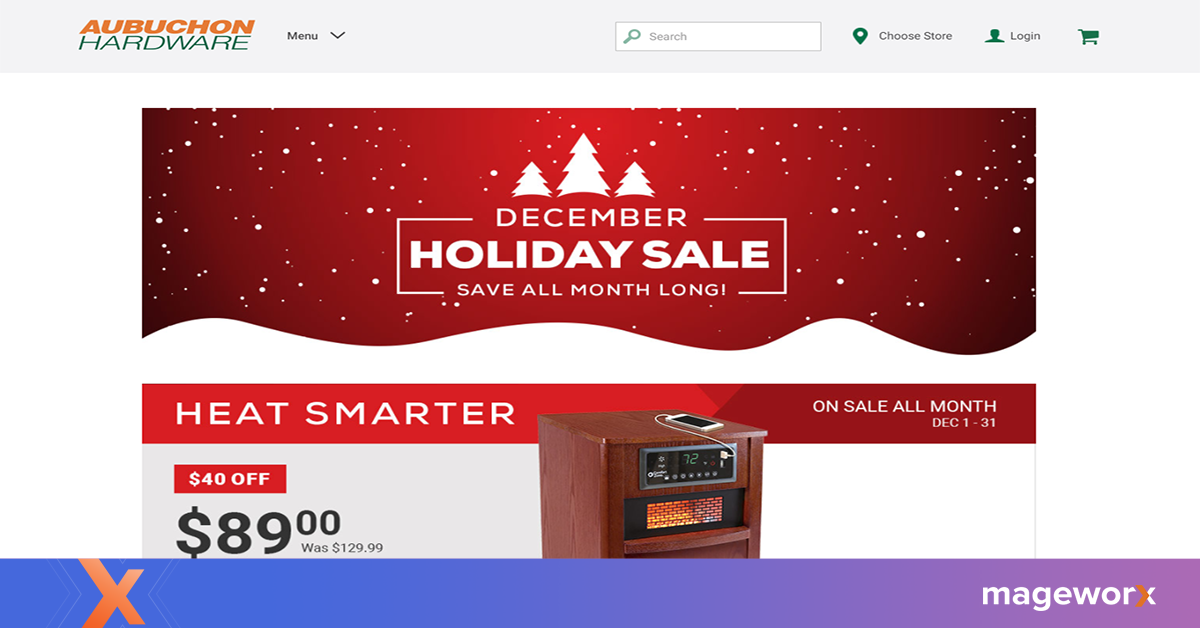Viewport: 1200px width, 628px height.
Task: Click the magnifying glass search icon
Action: pyautogui.click(x=632, y=36)
